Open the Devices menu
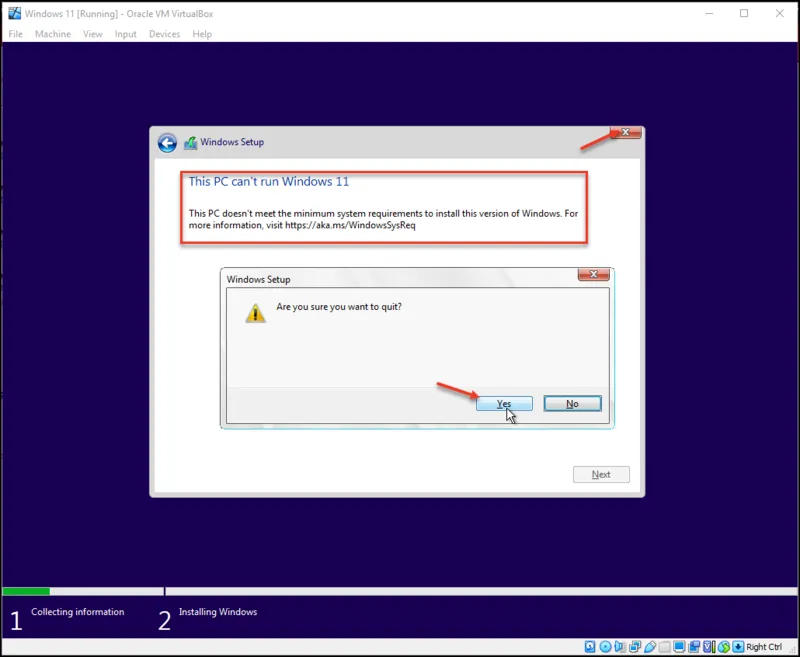This screenshot has height=657, width=800. 164,34
